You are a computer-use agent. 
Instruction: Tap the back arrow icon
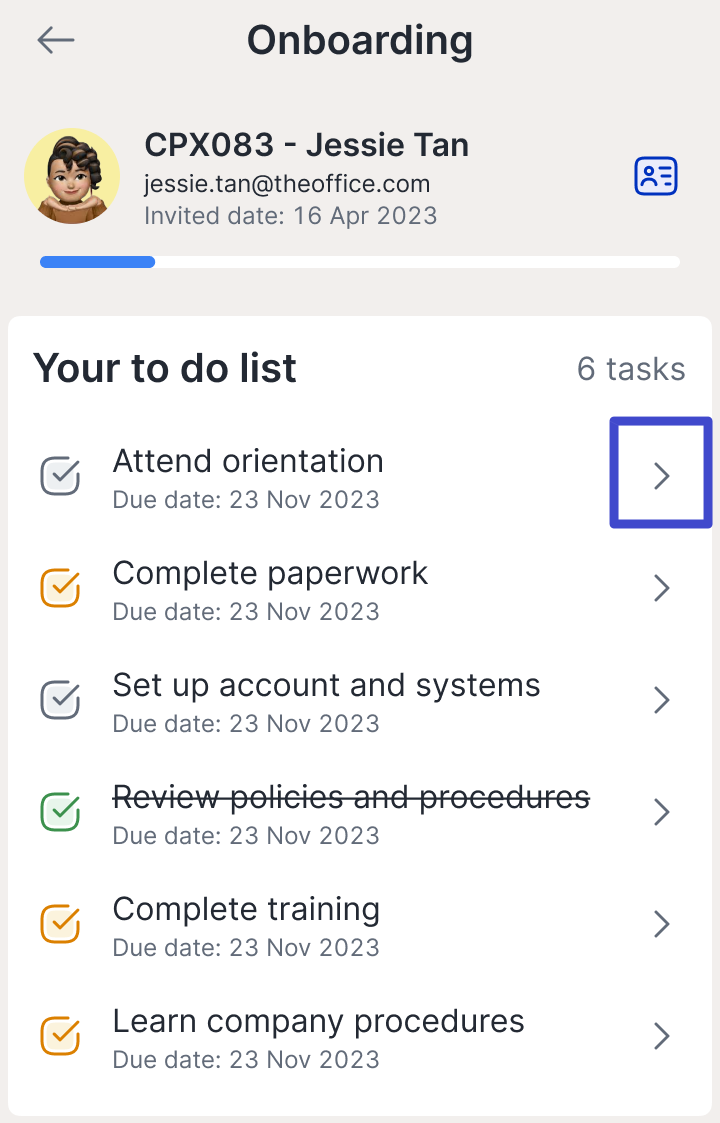tap(56, 40)
